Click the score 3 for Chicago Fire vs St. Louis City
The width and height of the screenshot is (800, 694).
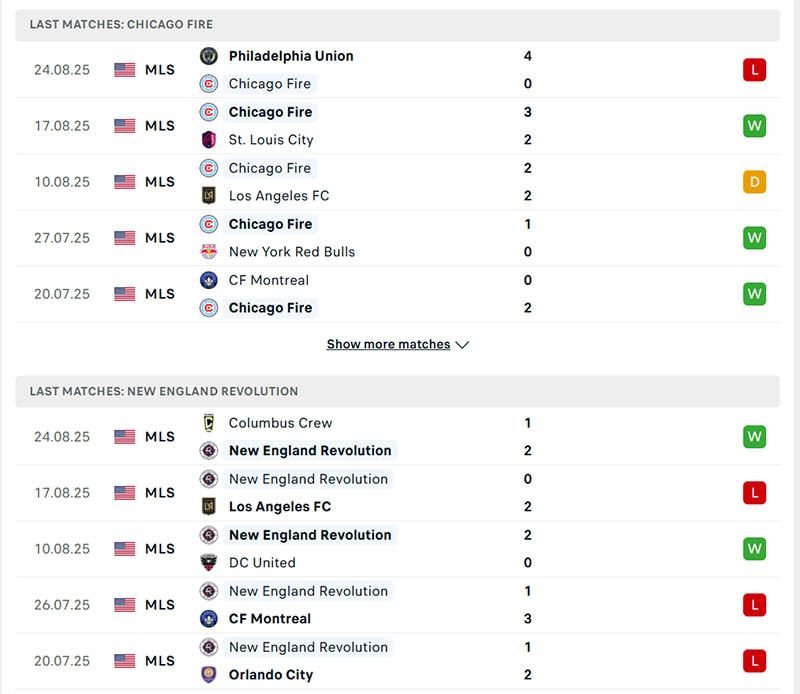[527, 112]
